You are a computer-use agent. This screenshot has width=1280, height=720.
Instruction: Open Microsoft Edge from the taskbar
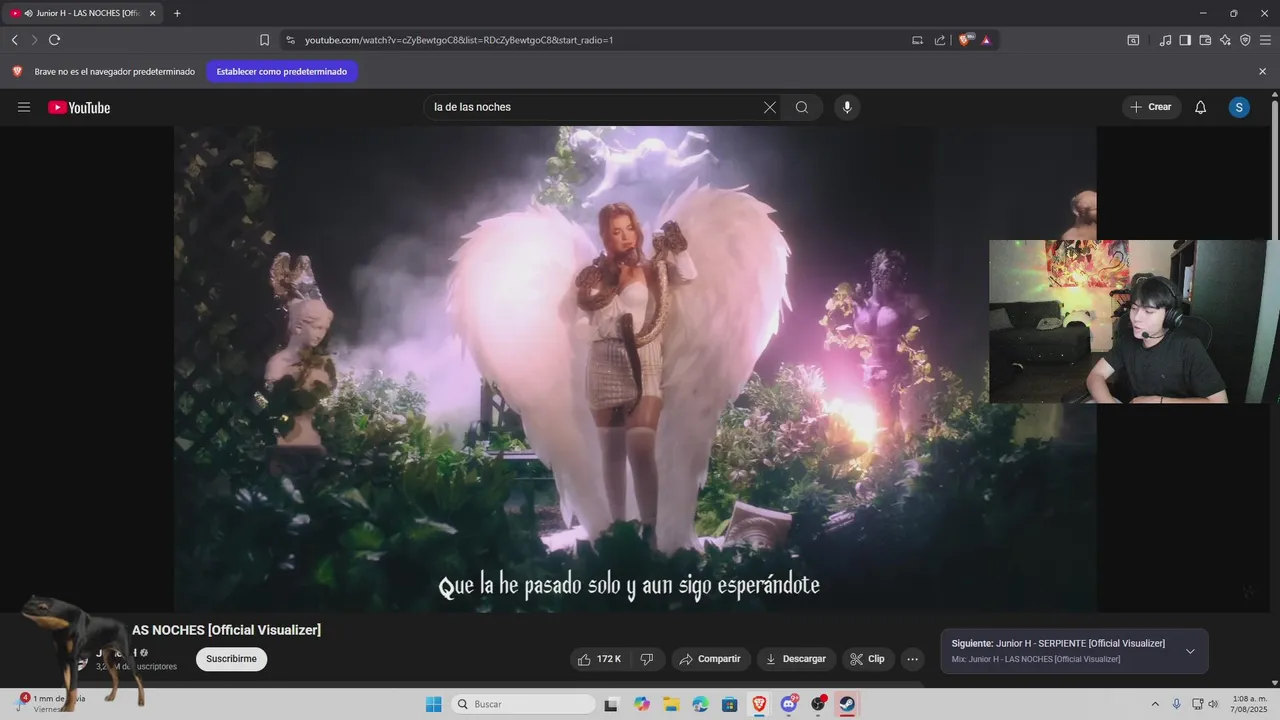700,704
